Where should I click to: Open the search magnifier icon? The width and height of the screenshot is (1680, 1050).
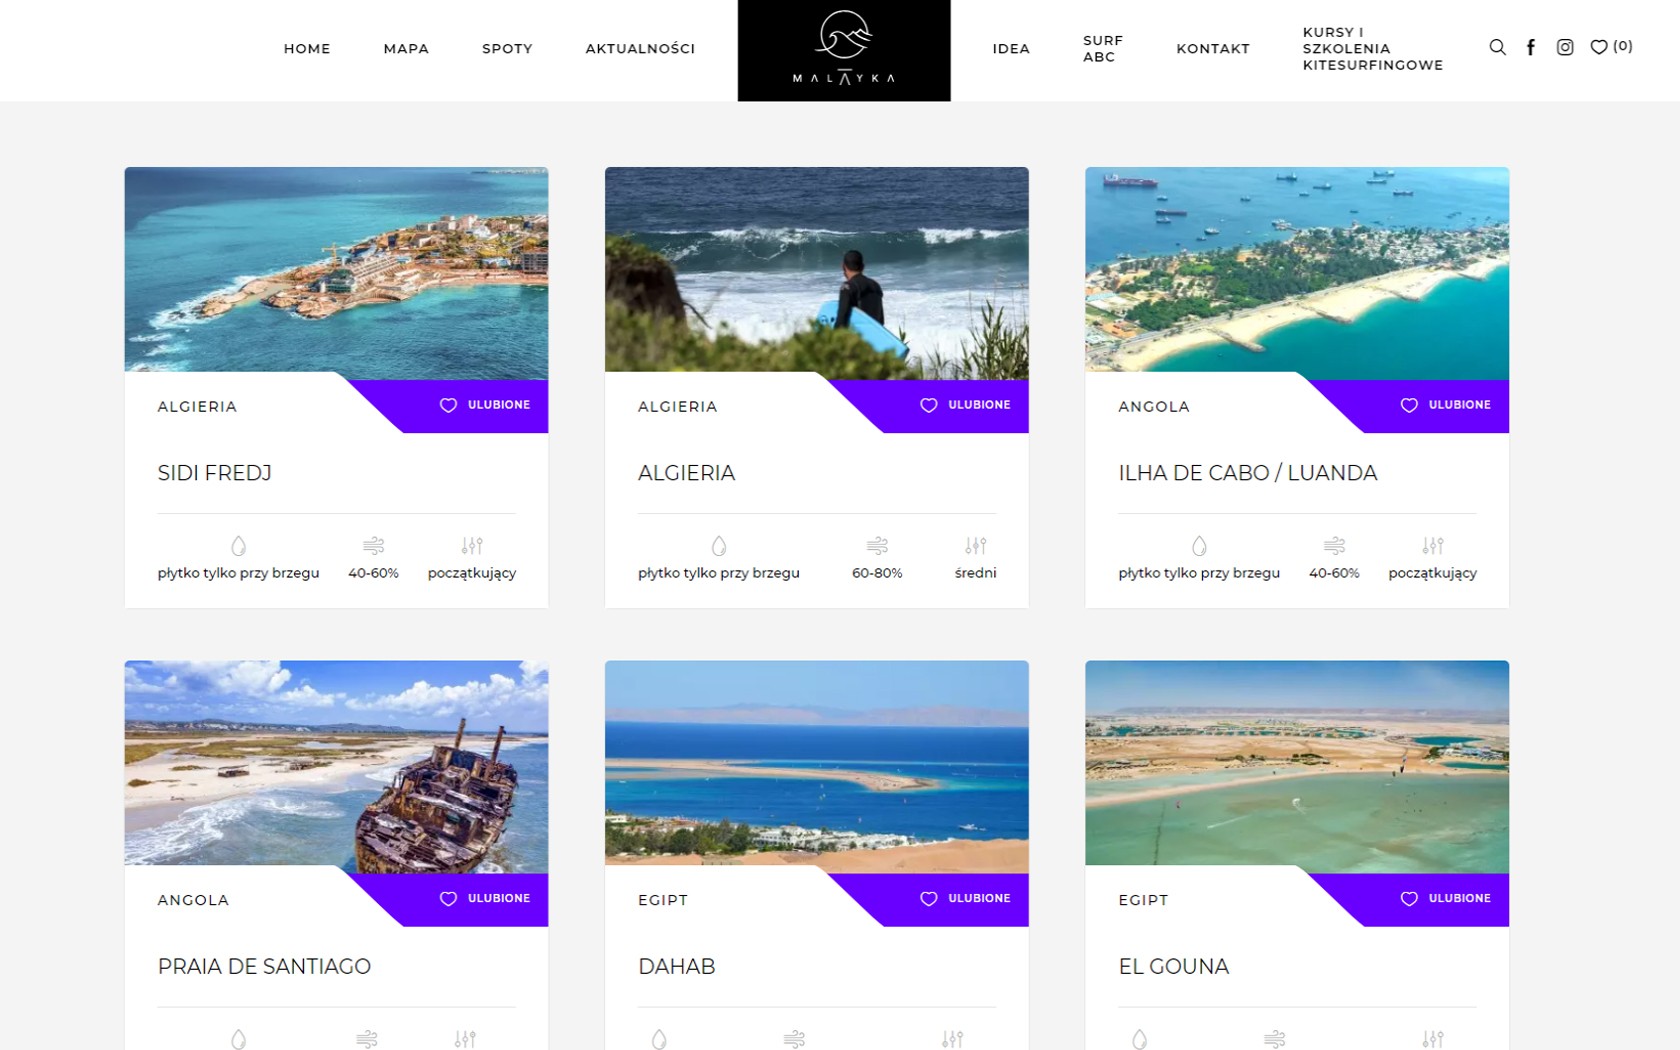(x=1497, y=47)
